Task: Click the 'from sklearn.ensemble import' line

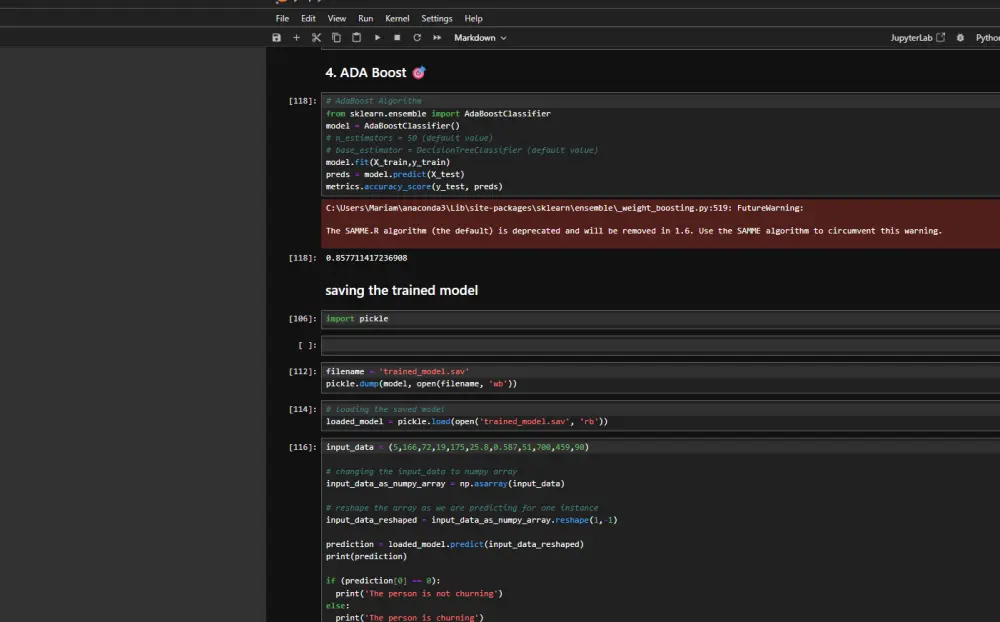Action: 438,114
